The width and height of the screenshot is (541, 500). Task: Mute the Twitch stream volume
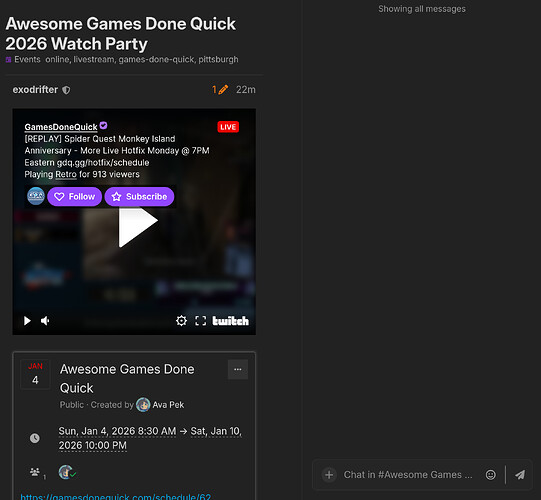[x=45, y=321]
